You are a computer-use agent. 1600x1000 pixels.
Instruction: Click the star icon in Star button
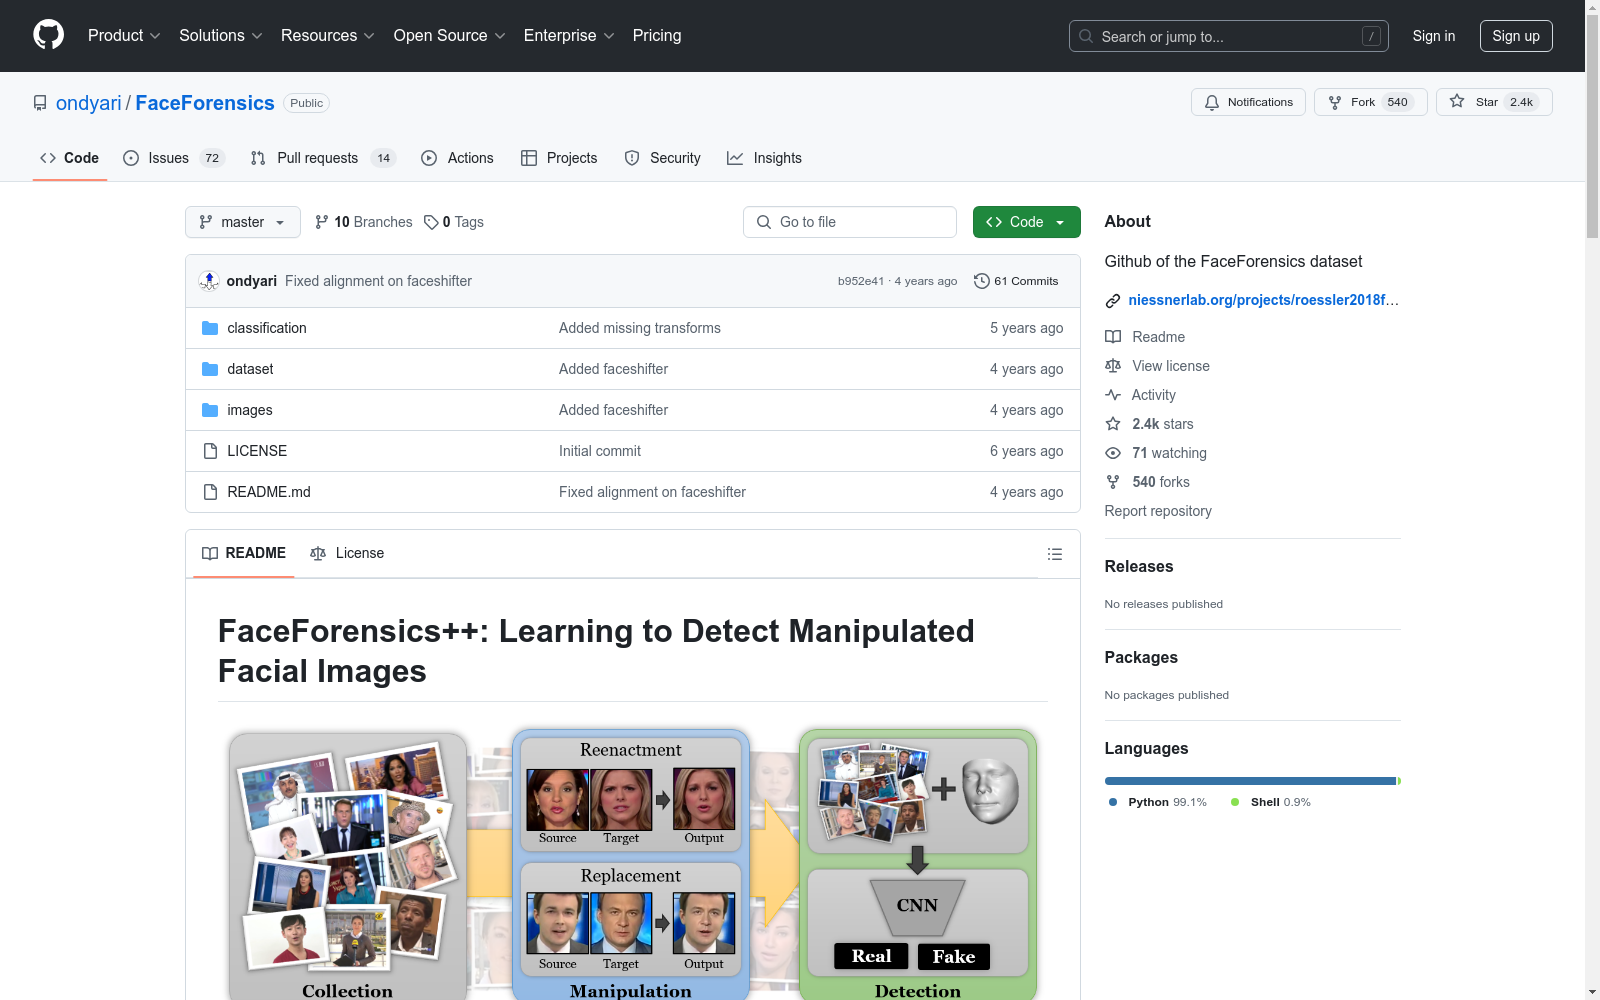coord(1457,101)
